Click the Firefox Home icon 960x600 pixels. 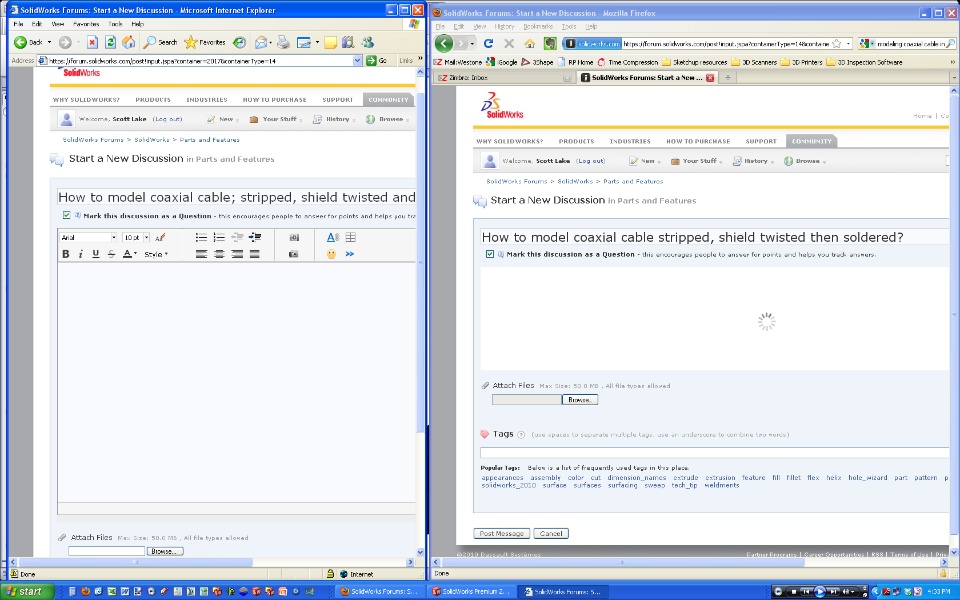530,43
